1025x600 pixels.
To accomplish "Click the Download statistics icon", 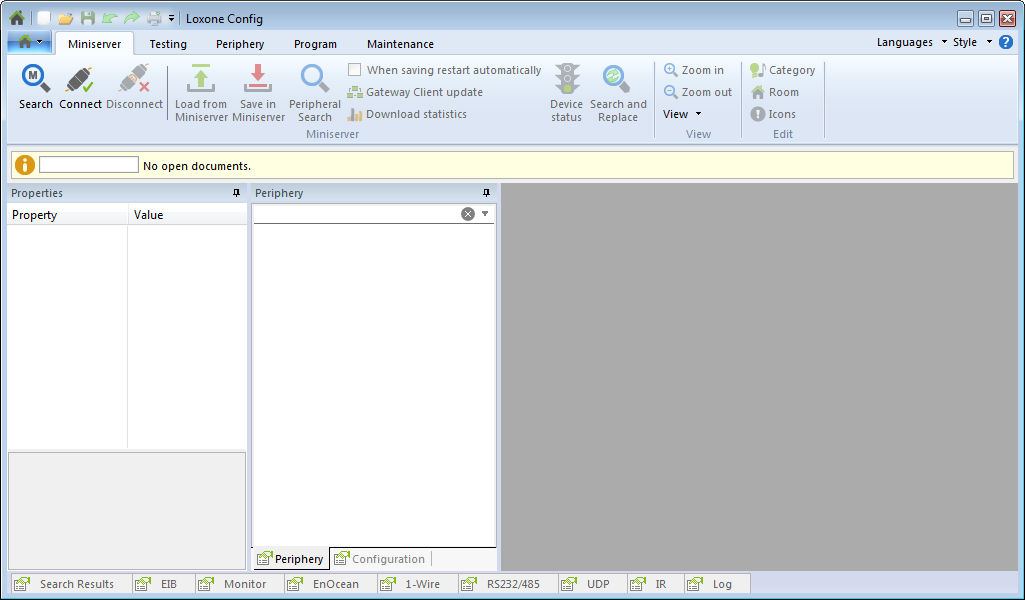I will point(406,114).
